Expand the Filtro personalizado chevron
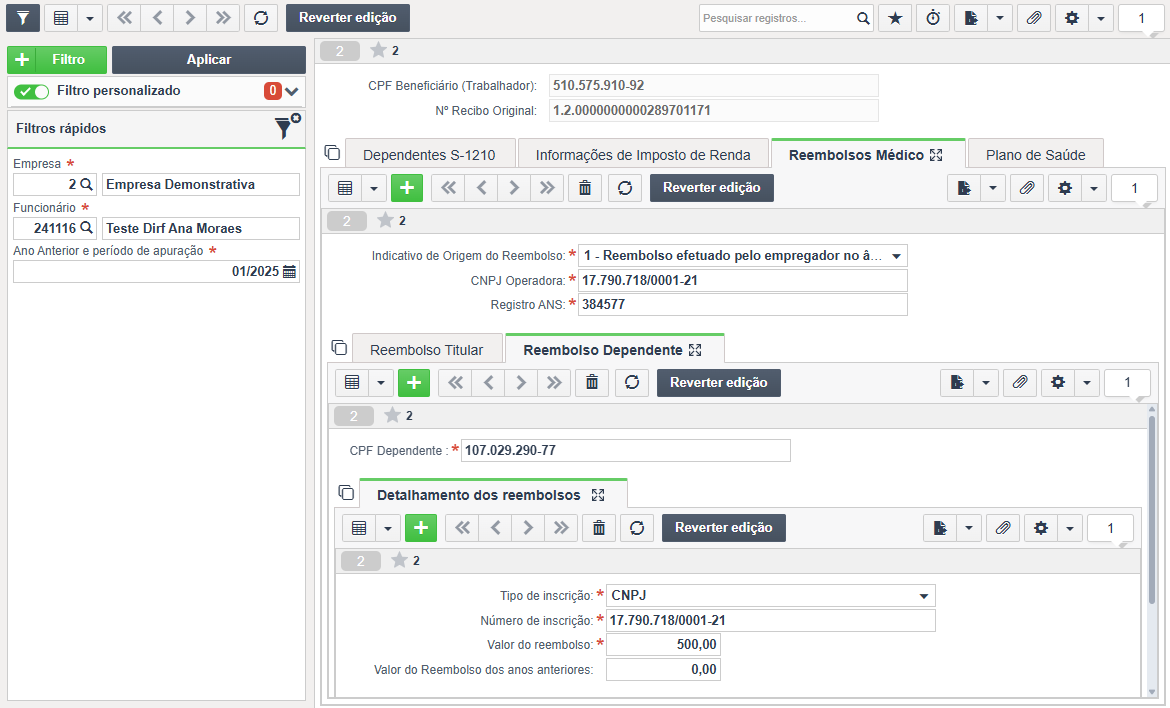 click(x=292, y=91)
